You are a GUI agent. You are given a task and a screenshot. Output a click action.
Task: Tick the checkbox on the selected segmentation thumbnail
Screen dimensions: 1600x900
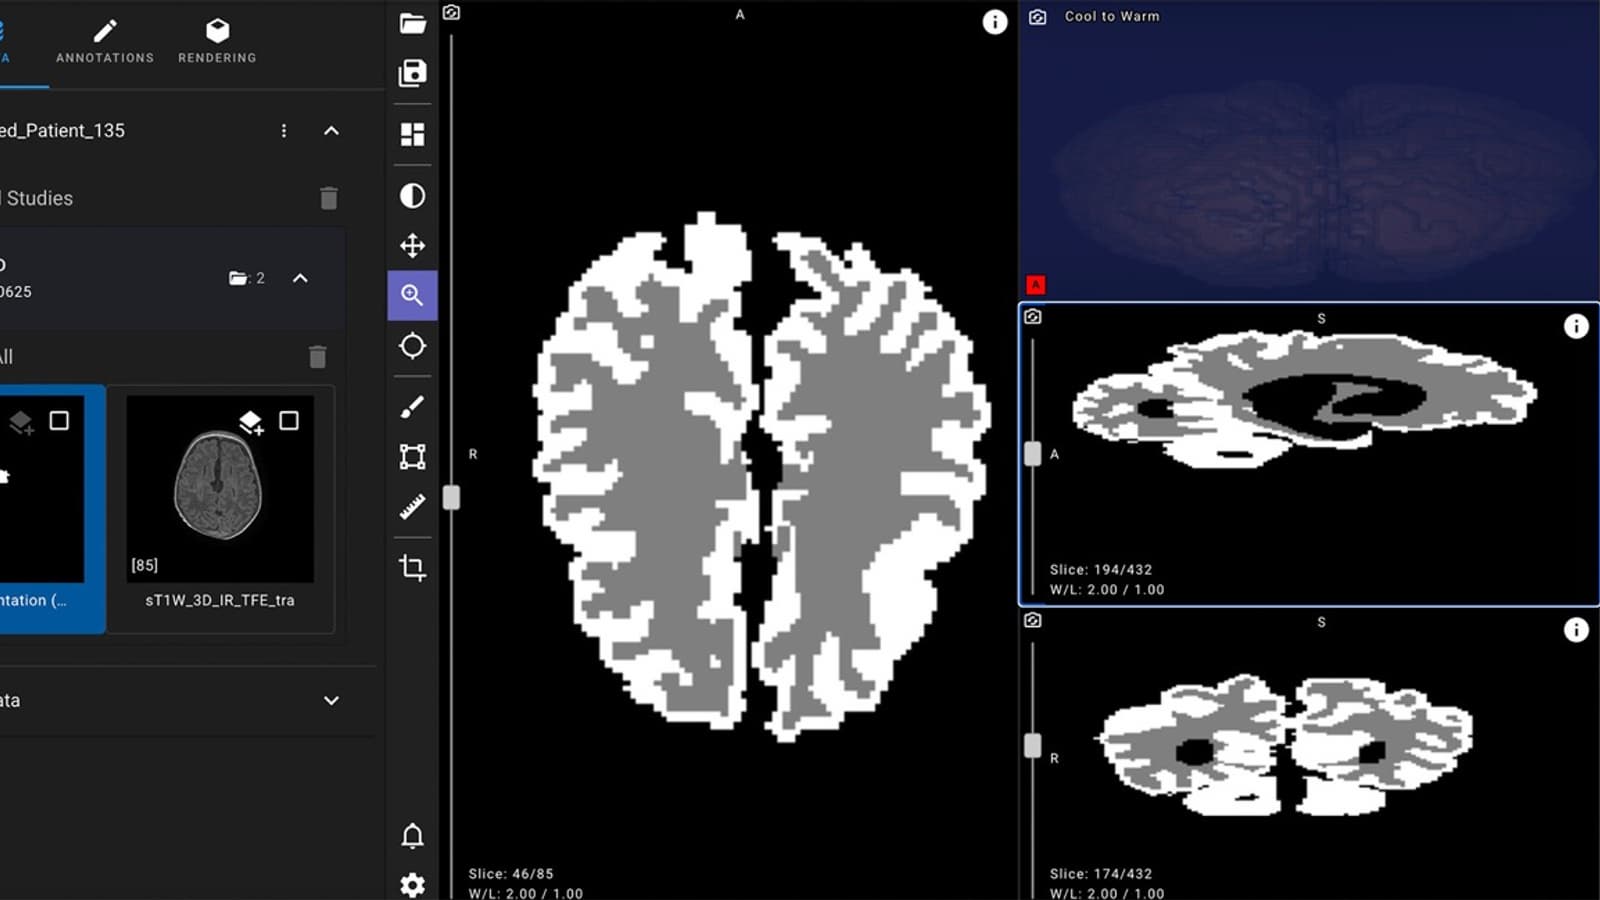coord(59,421)
